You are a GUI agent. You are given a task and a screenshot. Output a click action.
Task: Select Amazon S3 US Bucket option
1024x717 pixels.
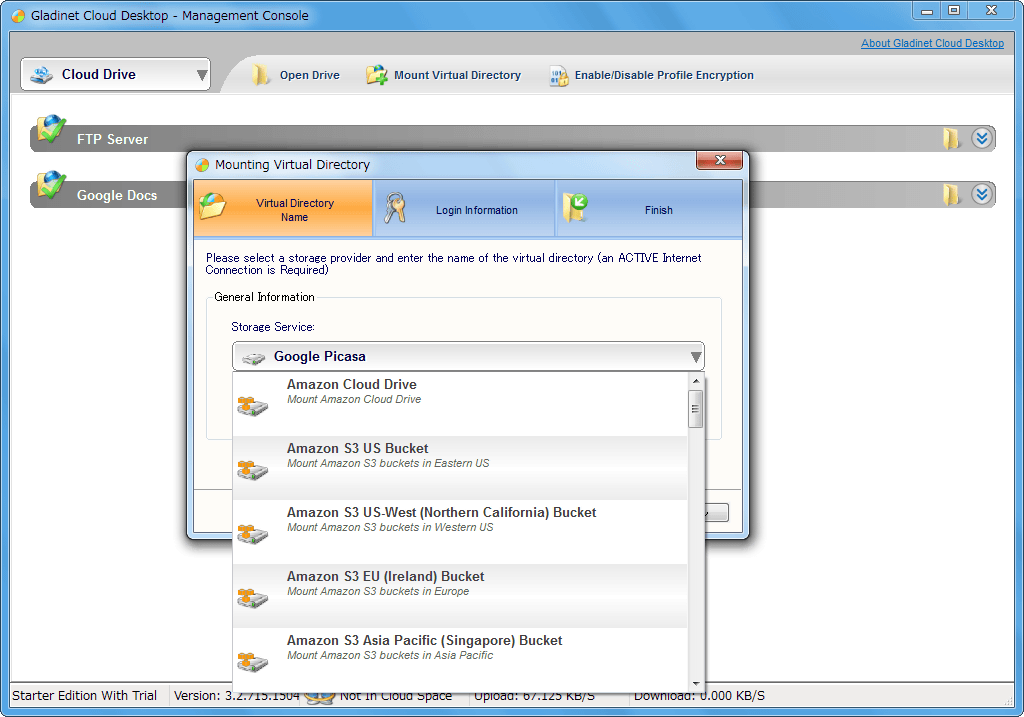click(460, 468)
